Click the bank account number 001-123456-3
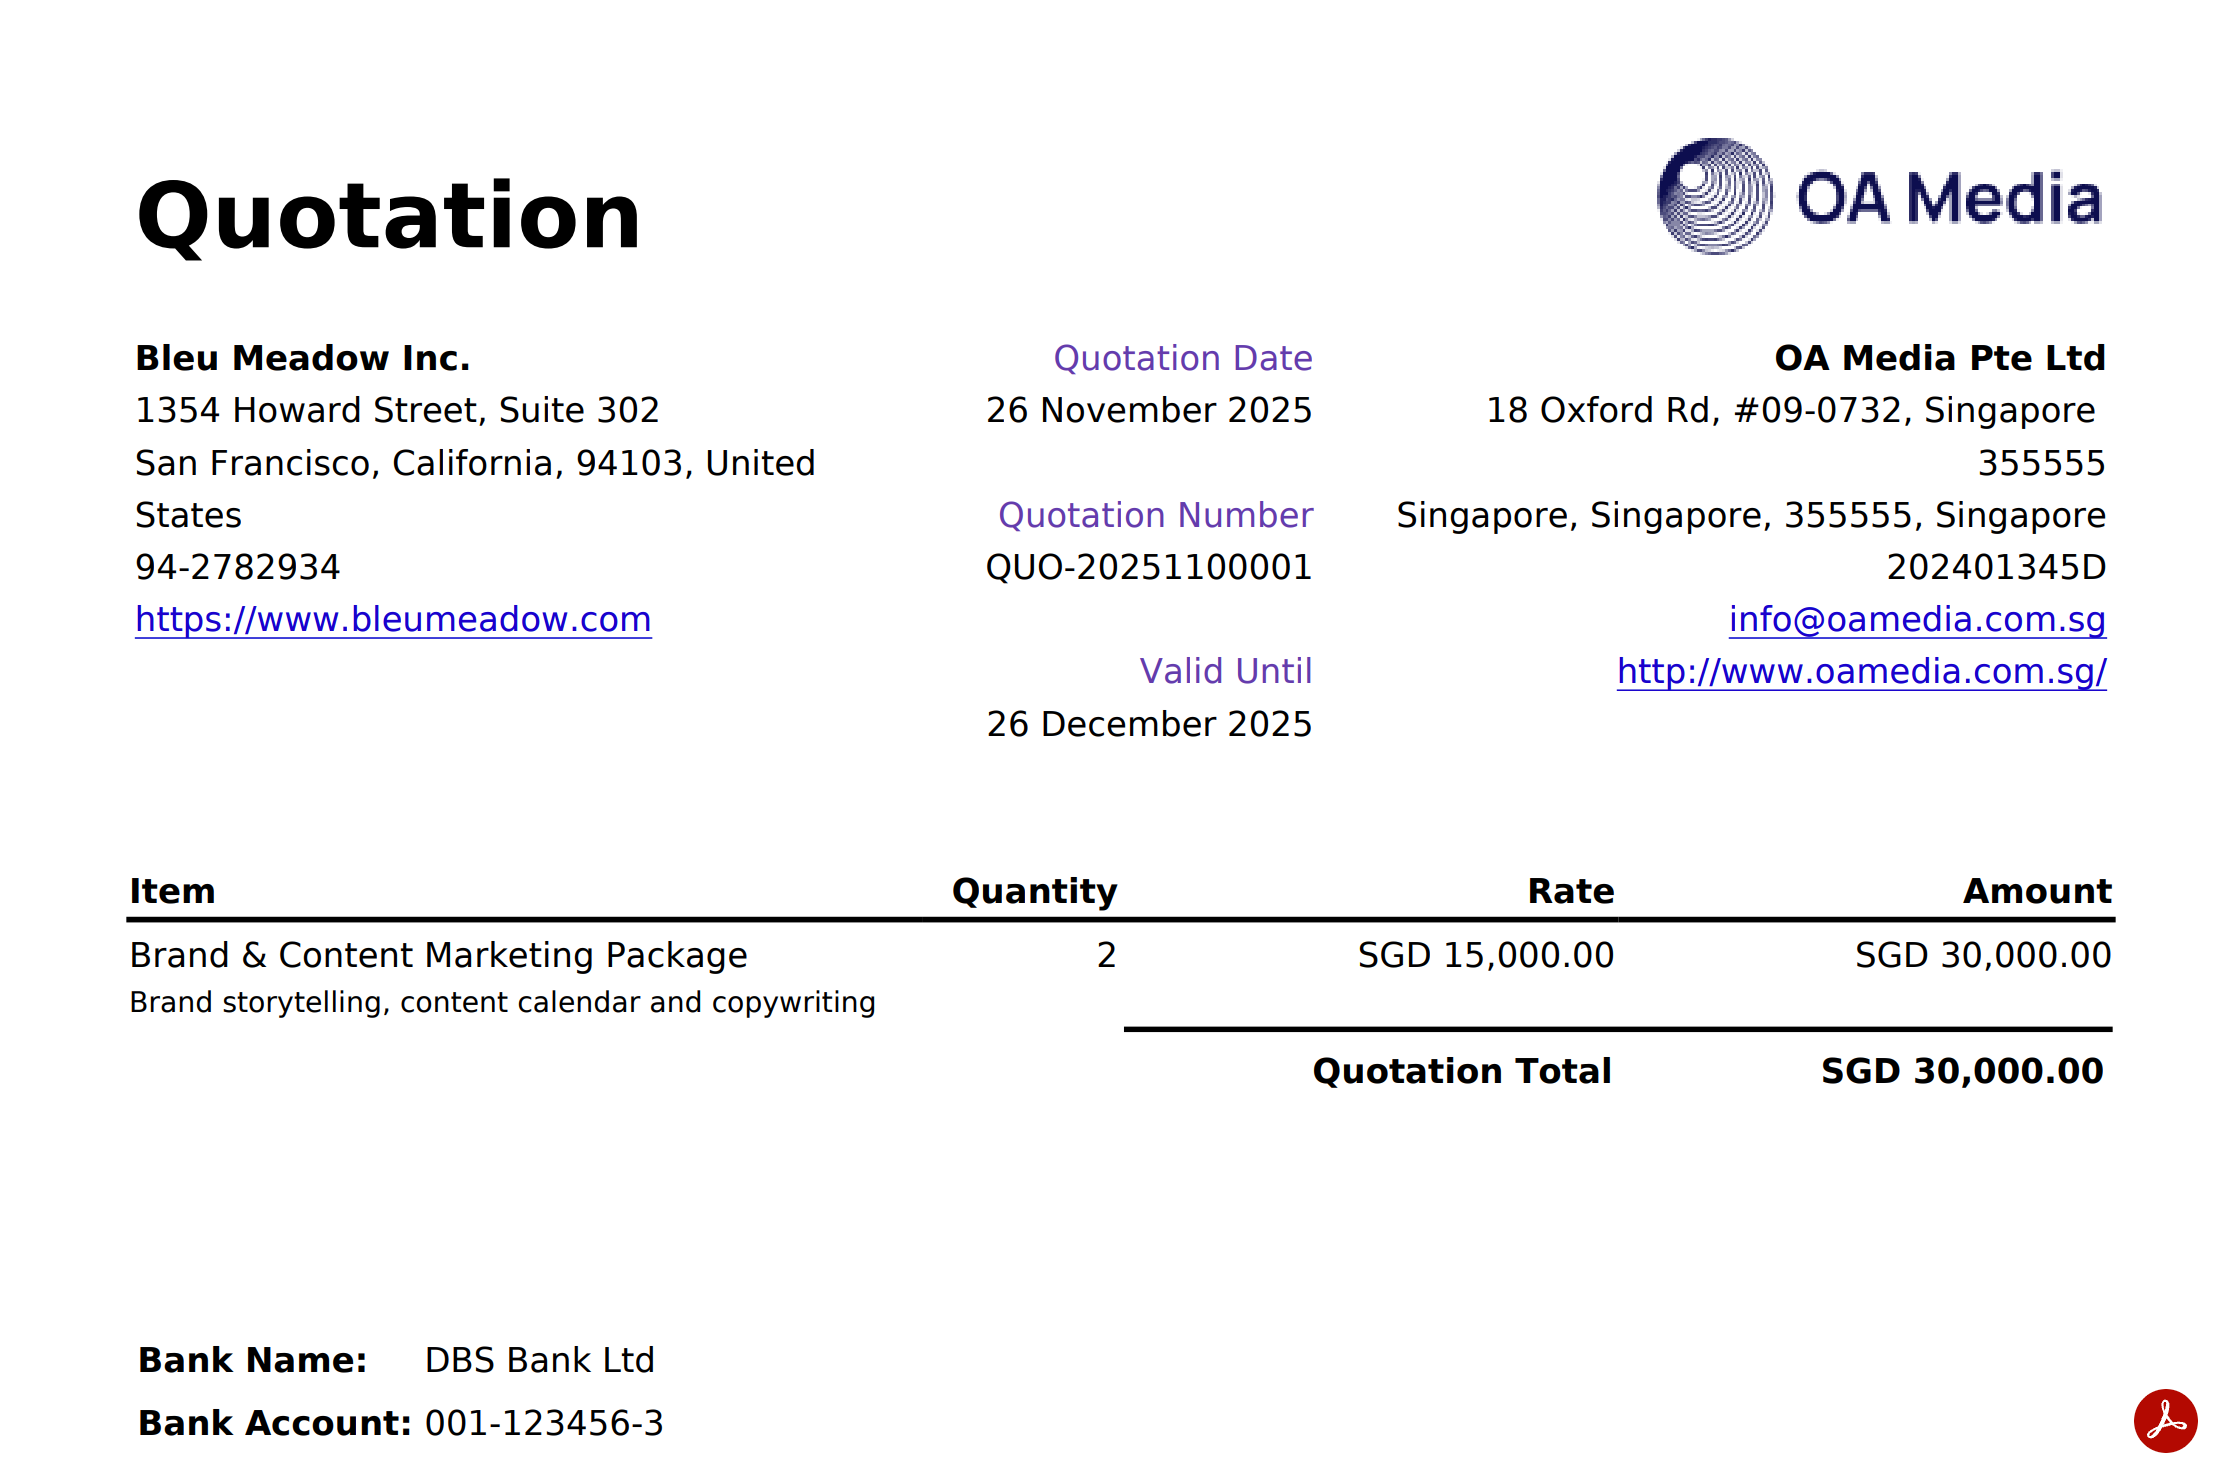The image size is (2237, 1482). pos(543,1424)
